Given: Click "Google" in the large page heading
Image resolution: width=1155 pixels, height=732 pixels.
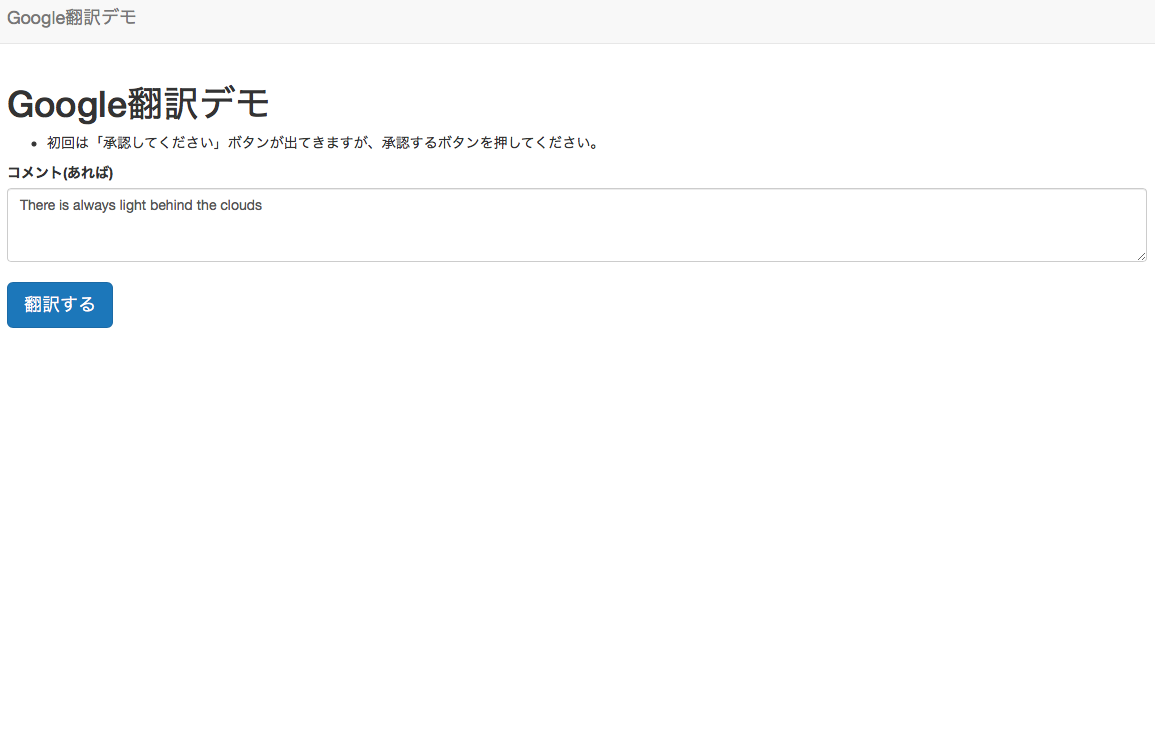Looking at the screenshot, I should (x=67, y=104).
